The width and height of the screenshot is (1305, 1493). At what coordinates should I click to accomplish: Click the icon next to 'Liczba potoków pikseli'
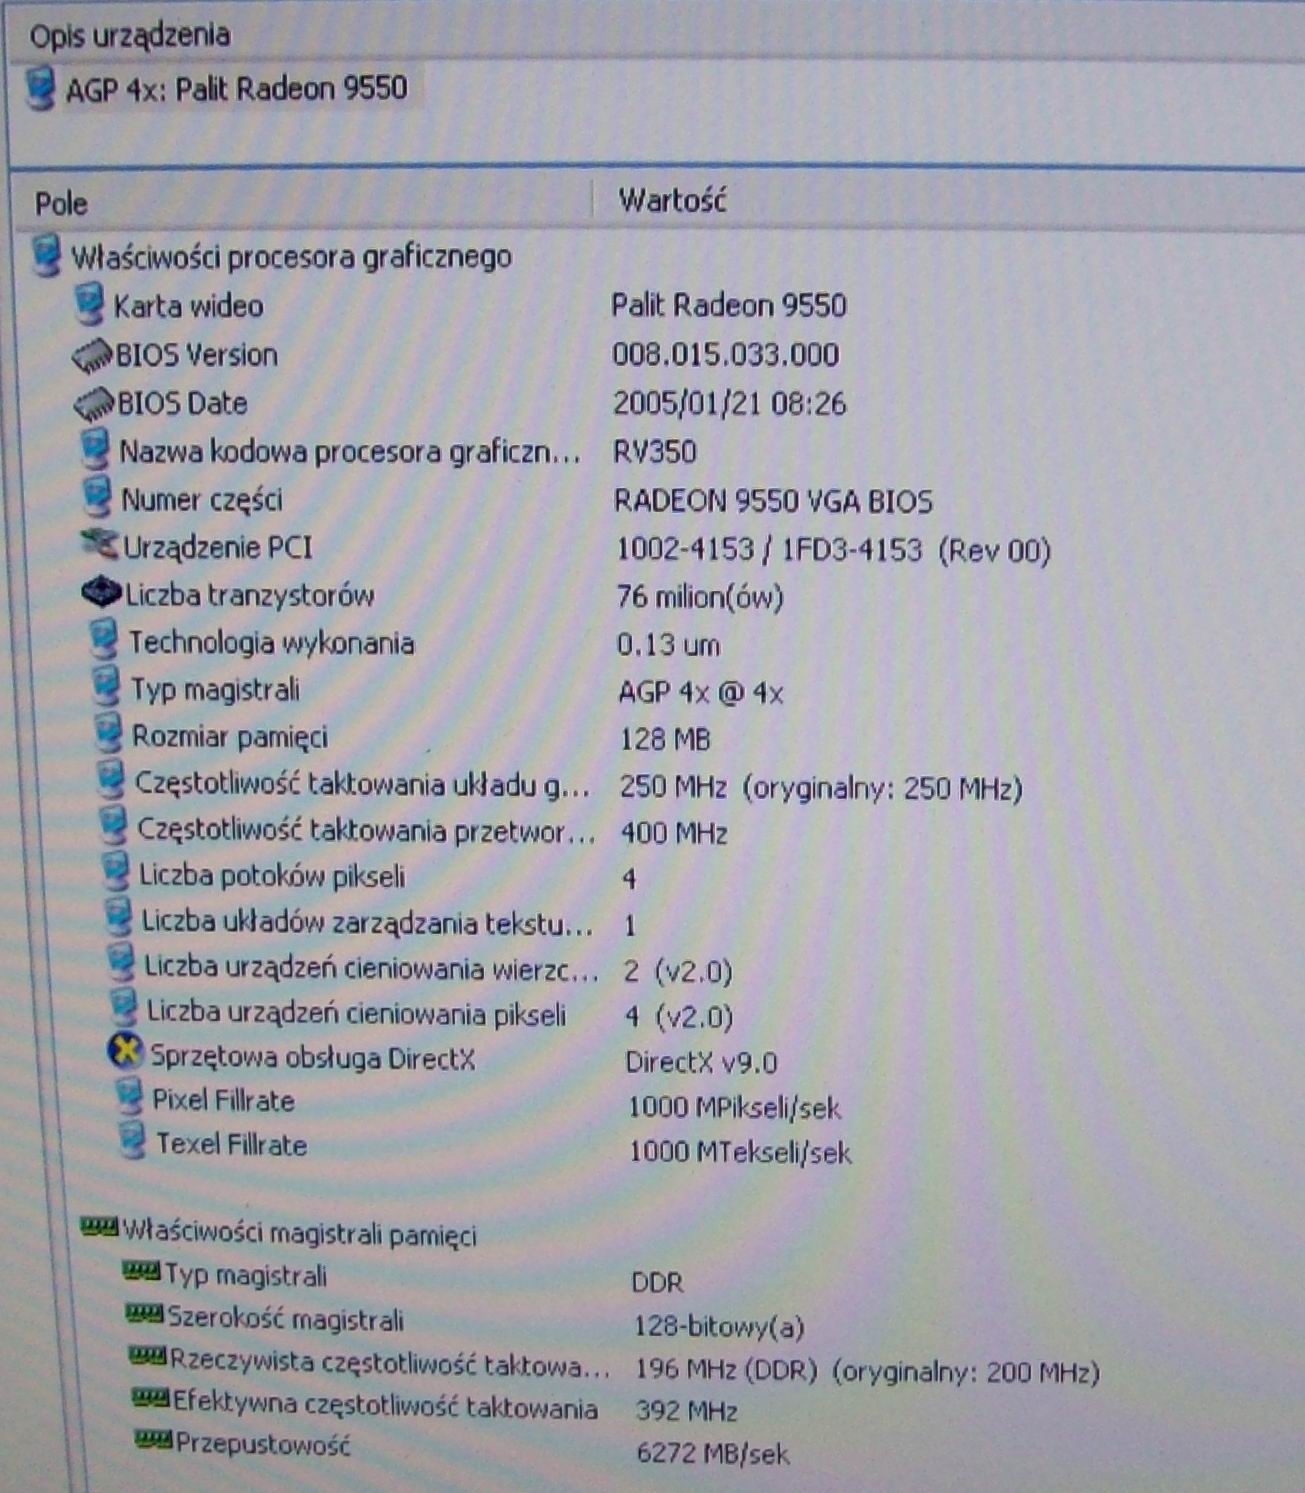[116, 873]
